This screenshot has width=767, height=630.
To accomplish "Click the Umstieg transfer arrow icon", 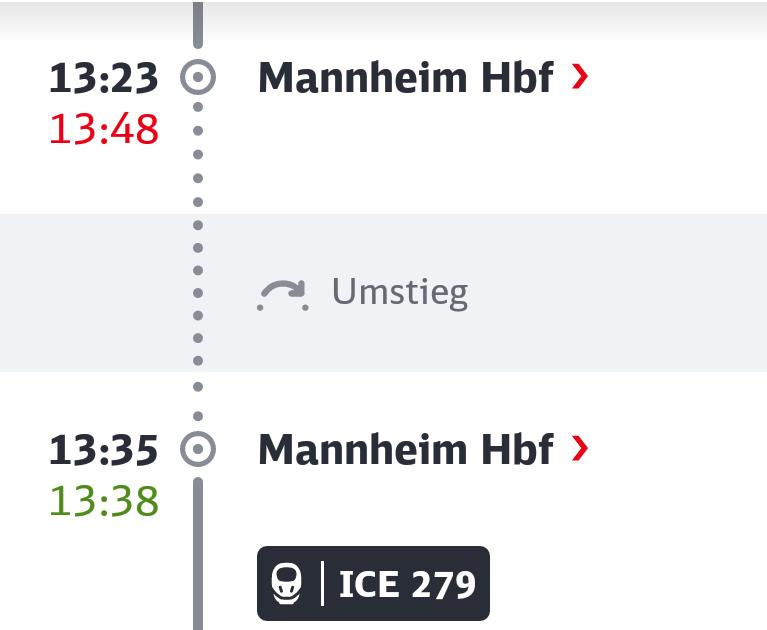I will 283,294.
